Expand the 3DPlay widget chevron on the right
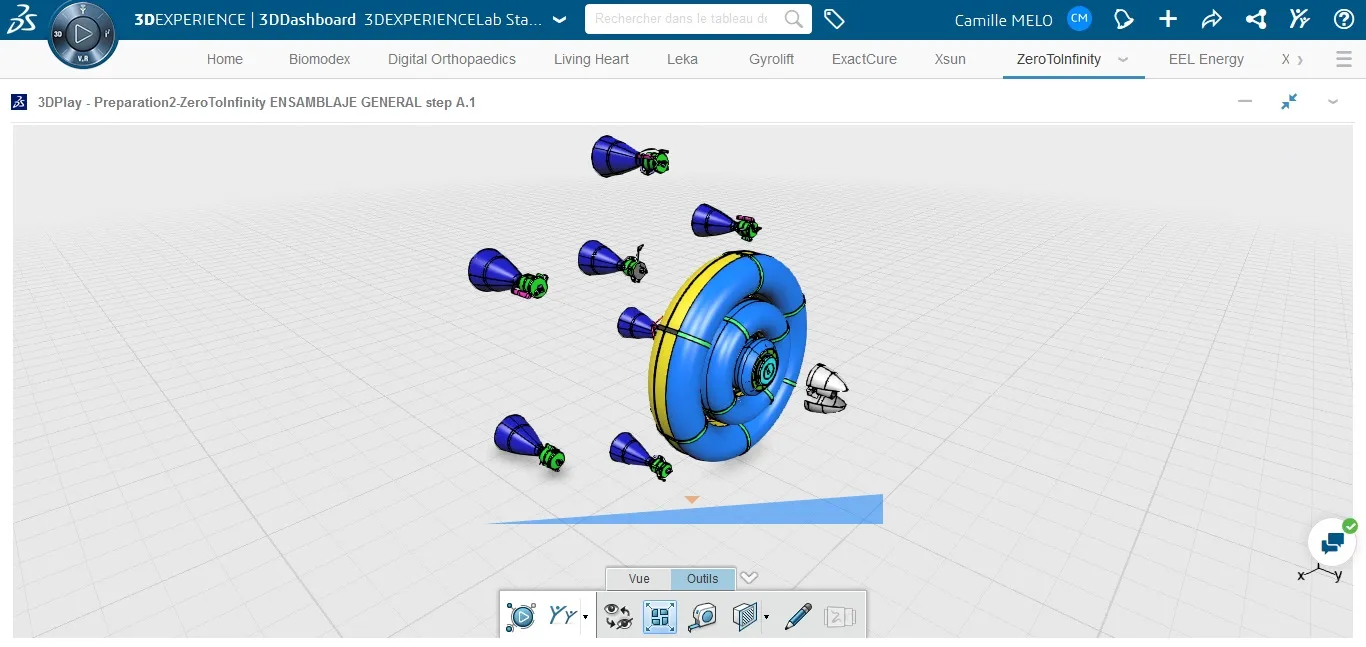The height and width of the screenshot is (647, 1366). (x=1333, y=101)
